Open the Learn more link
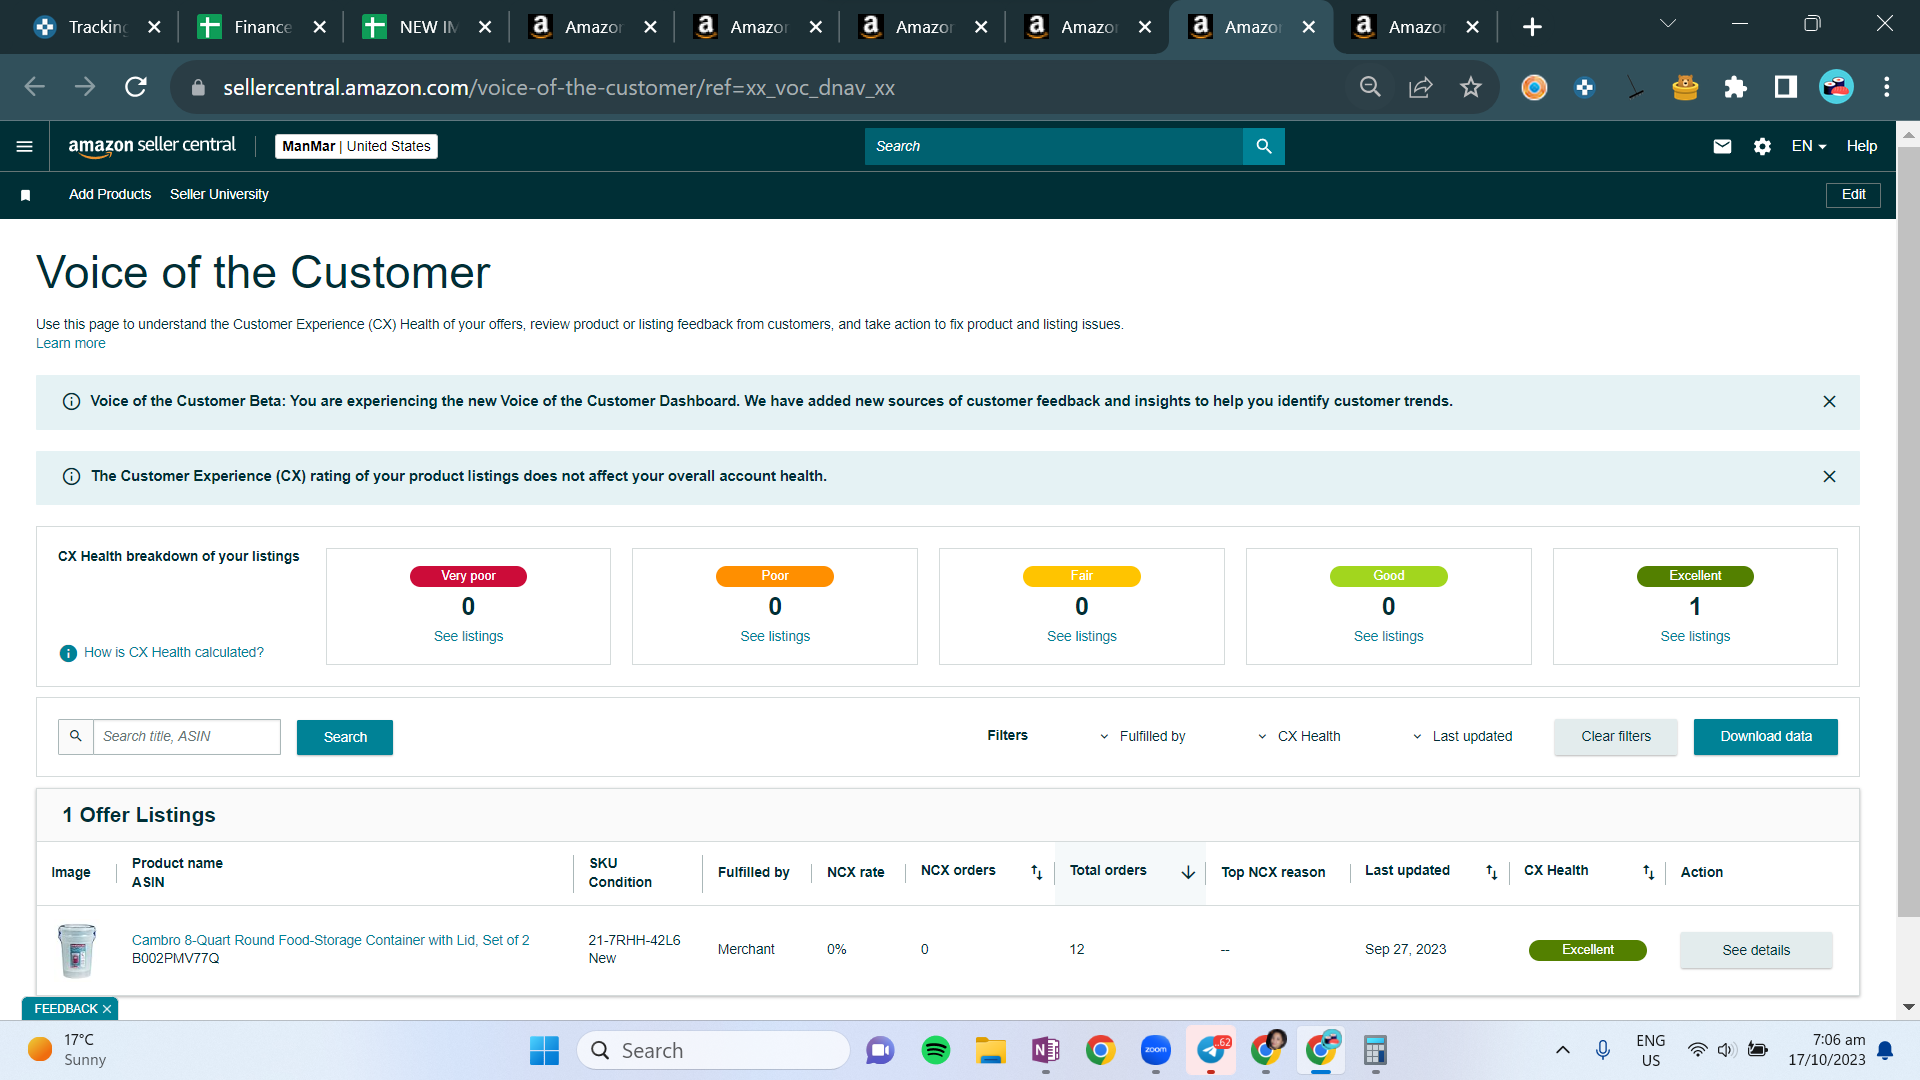Screen dimensions: 1920x1080 (70, 344)
